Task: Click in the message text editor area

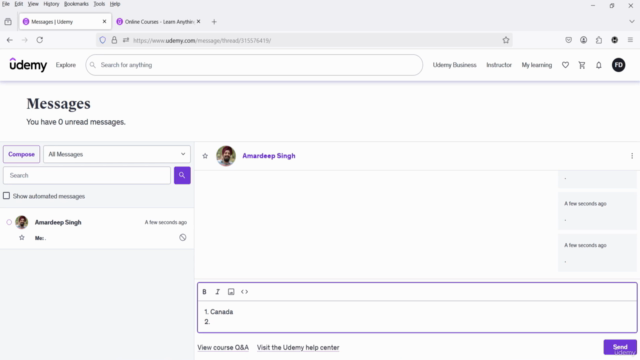Action: pyautogui.click(x=417, y=317)
